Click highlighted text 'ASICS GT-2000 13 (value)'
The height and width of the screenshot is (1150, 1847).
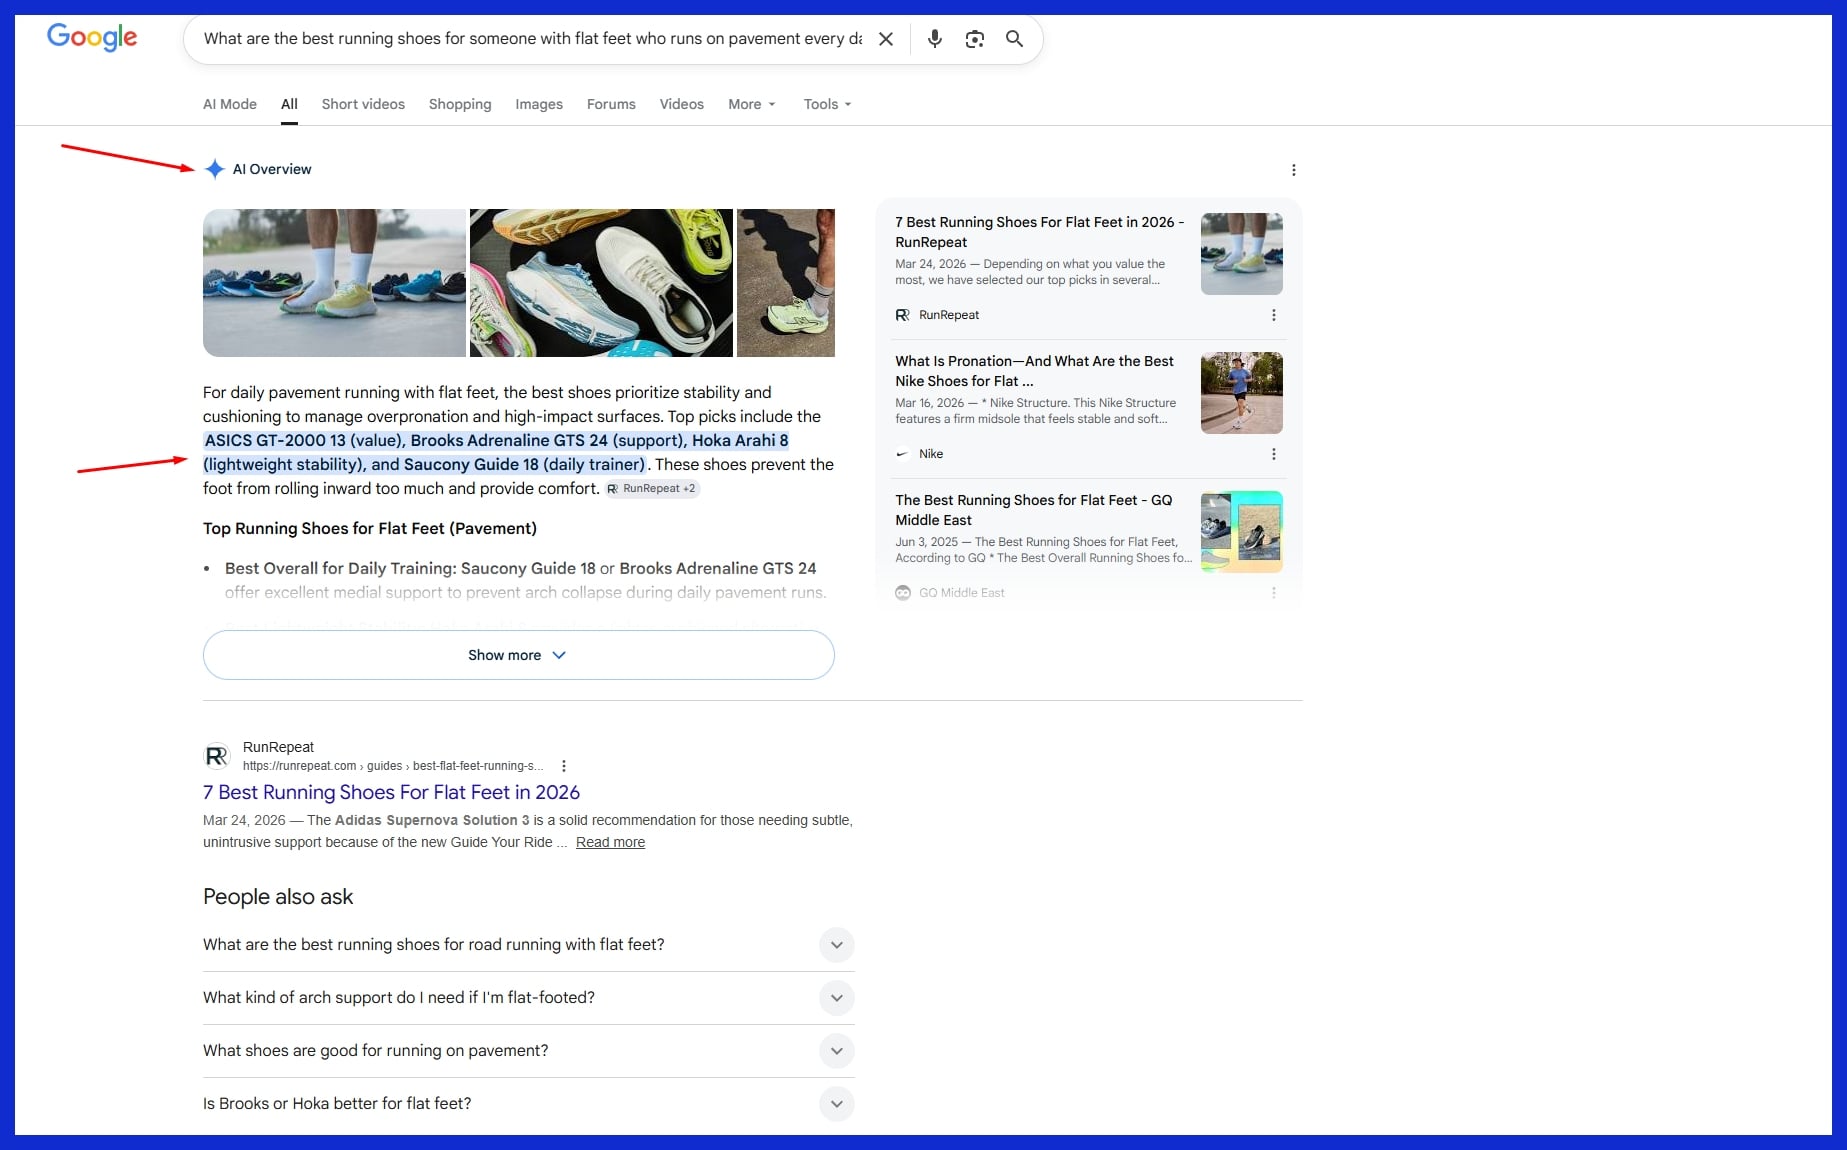(x=304, y=440)
